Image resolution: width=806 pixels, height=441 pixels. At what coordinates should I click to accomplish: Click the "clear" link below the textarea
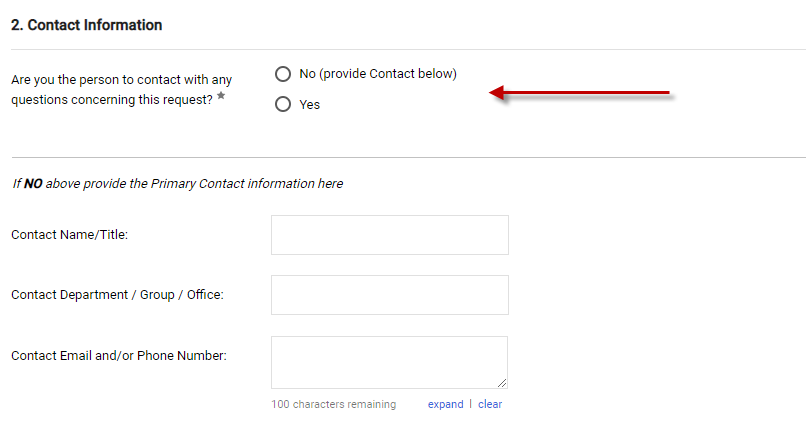click(490, 404)
